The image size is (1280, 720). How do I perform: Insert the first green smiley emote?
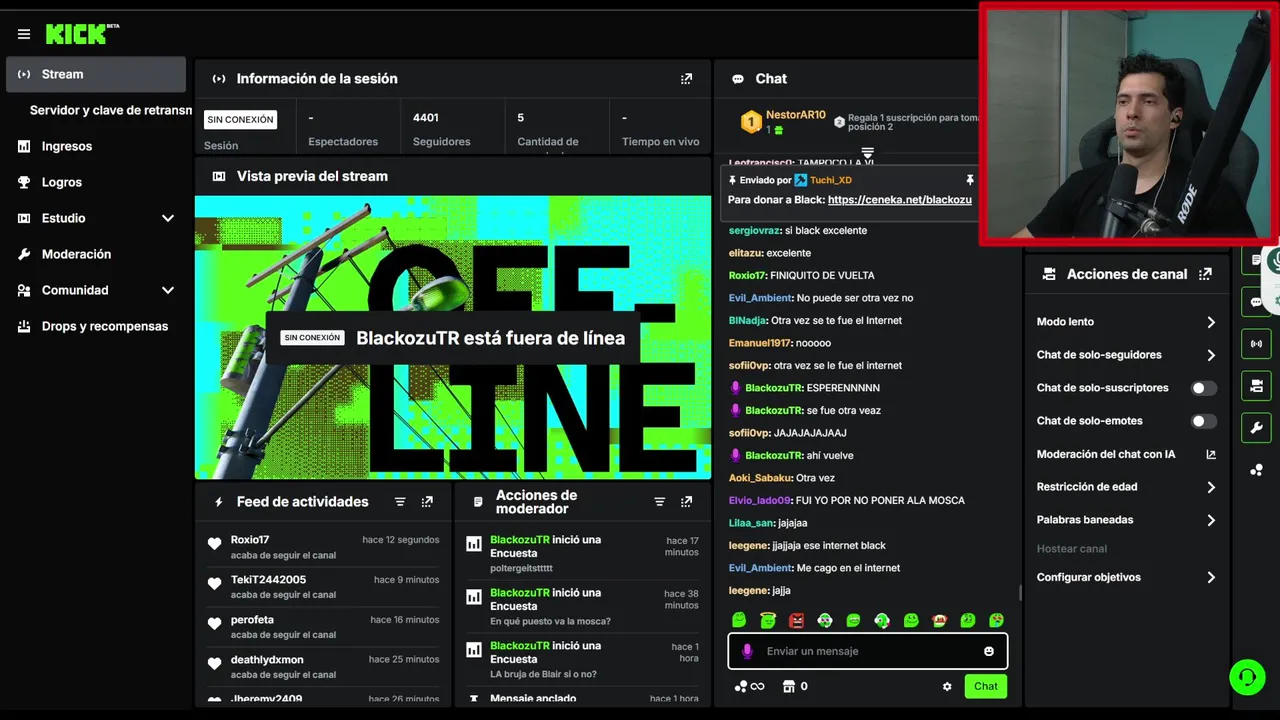(x=739, y=621)
